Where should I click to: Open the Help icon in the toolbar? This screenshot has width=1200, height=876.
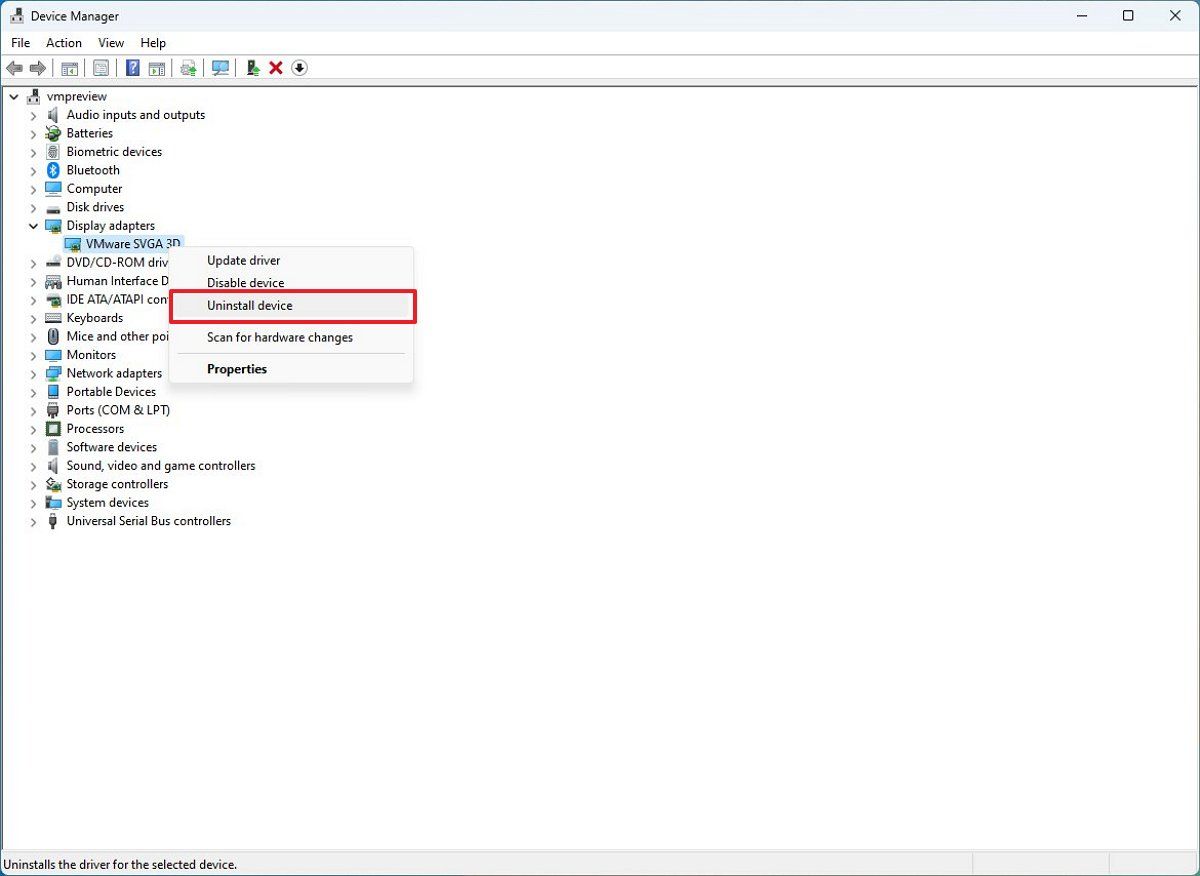pos(132,67)
